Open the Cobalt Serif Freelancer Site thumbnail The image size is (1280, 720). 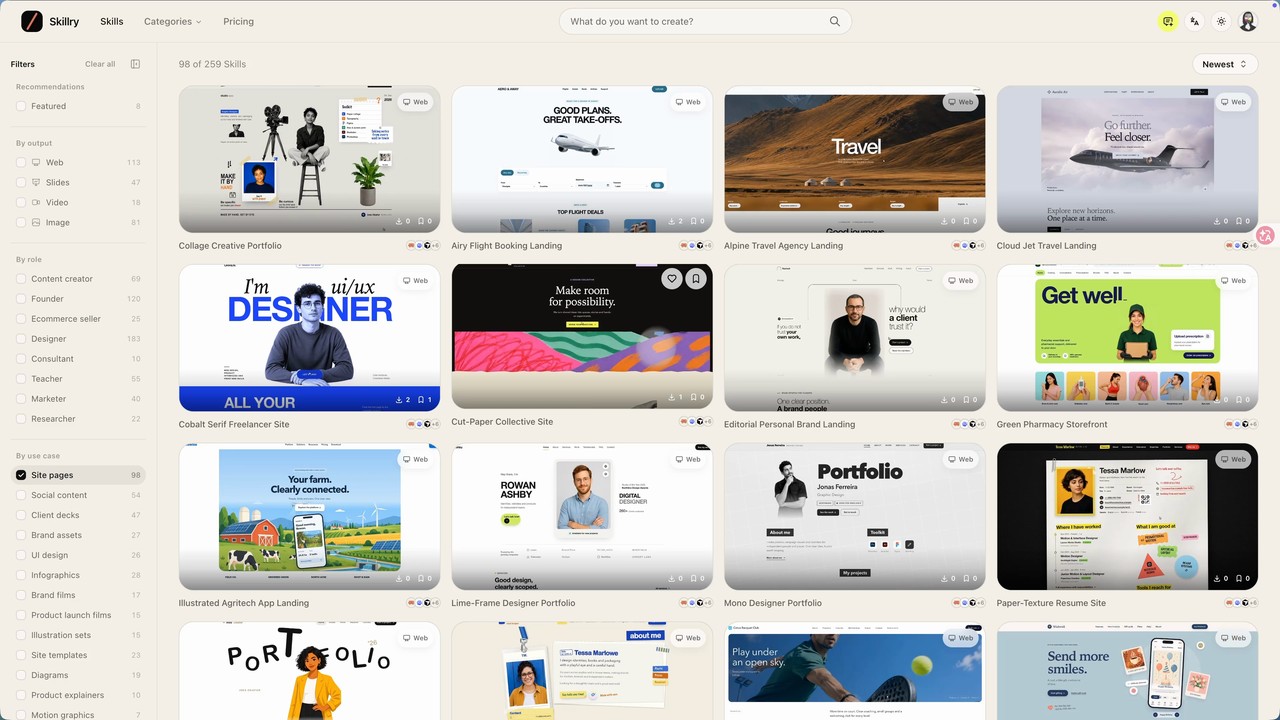tap(310, 338)
